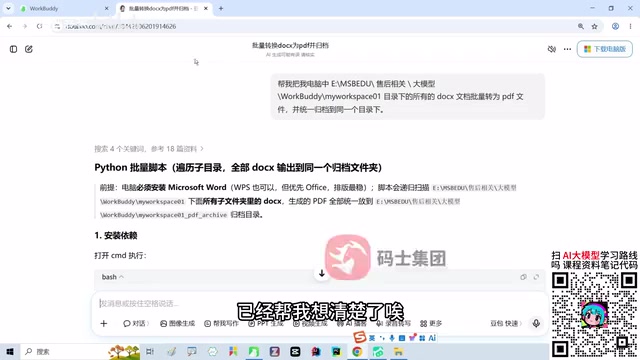The height and width of the screenshot is (360, 640).
Task: Open the Windows Start menu
Action: click(10, 351)
